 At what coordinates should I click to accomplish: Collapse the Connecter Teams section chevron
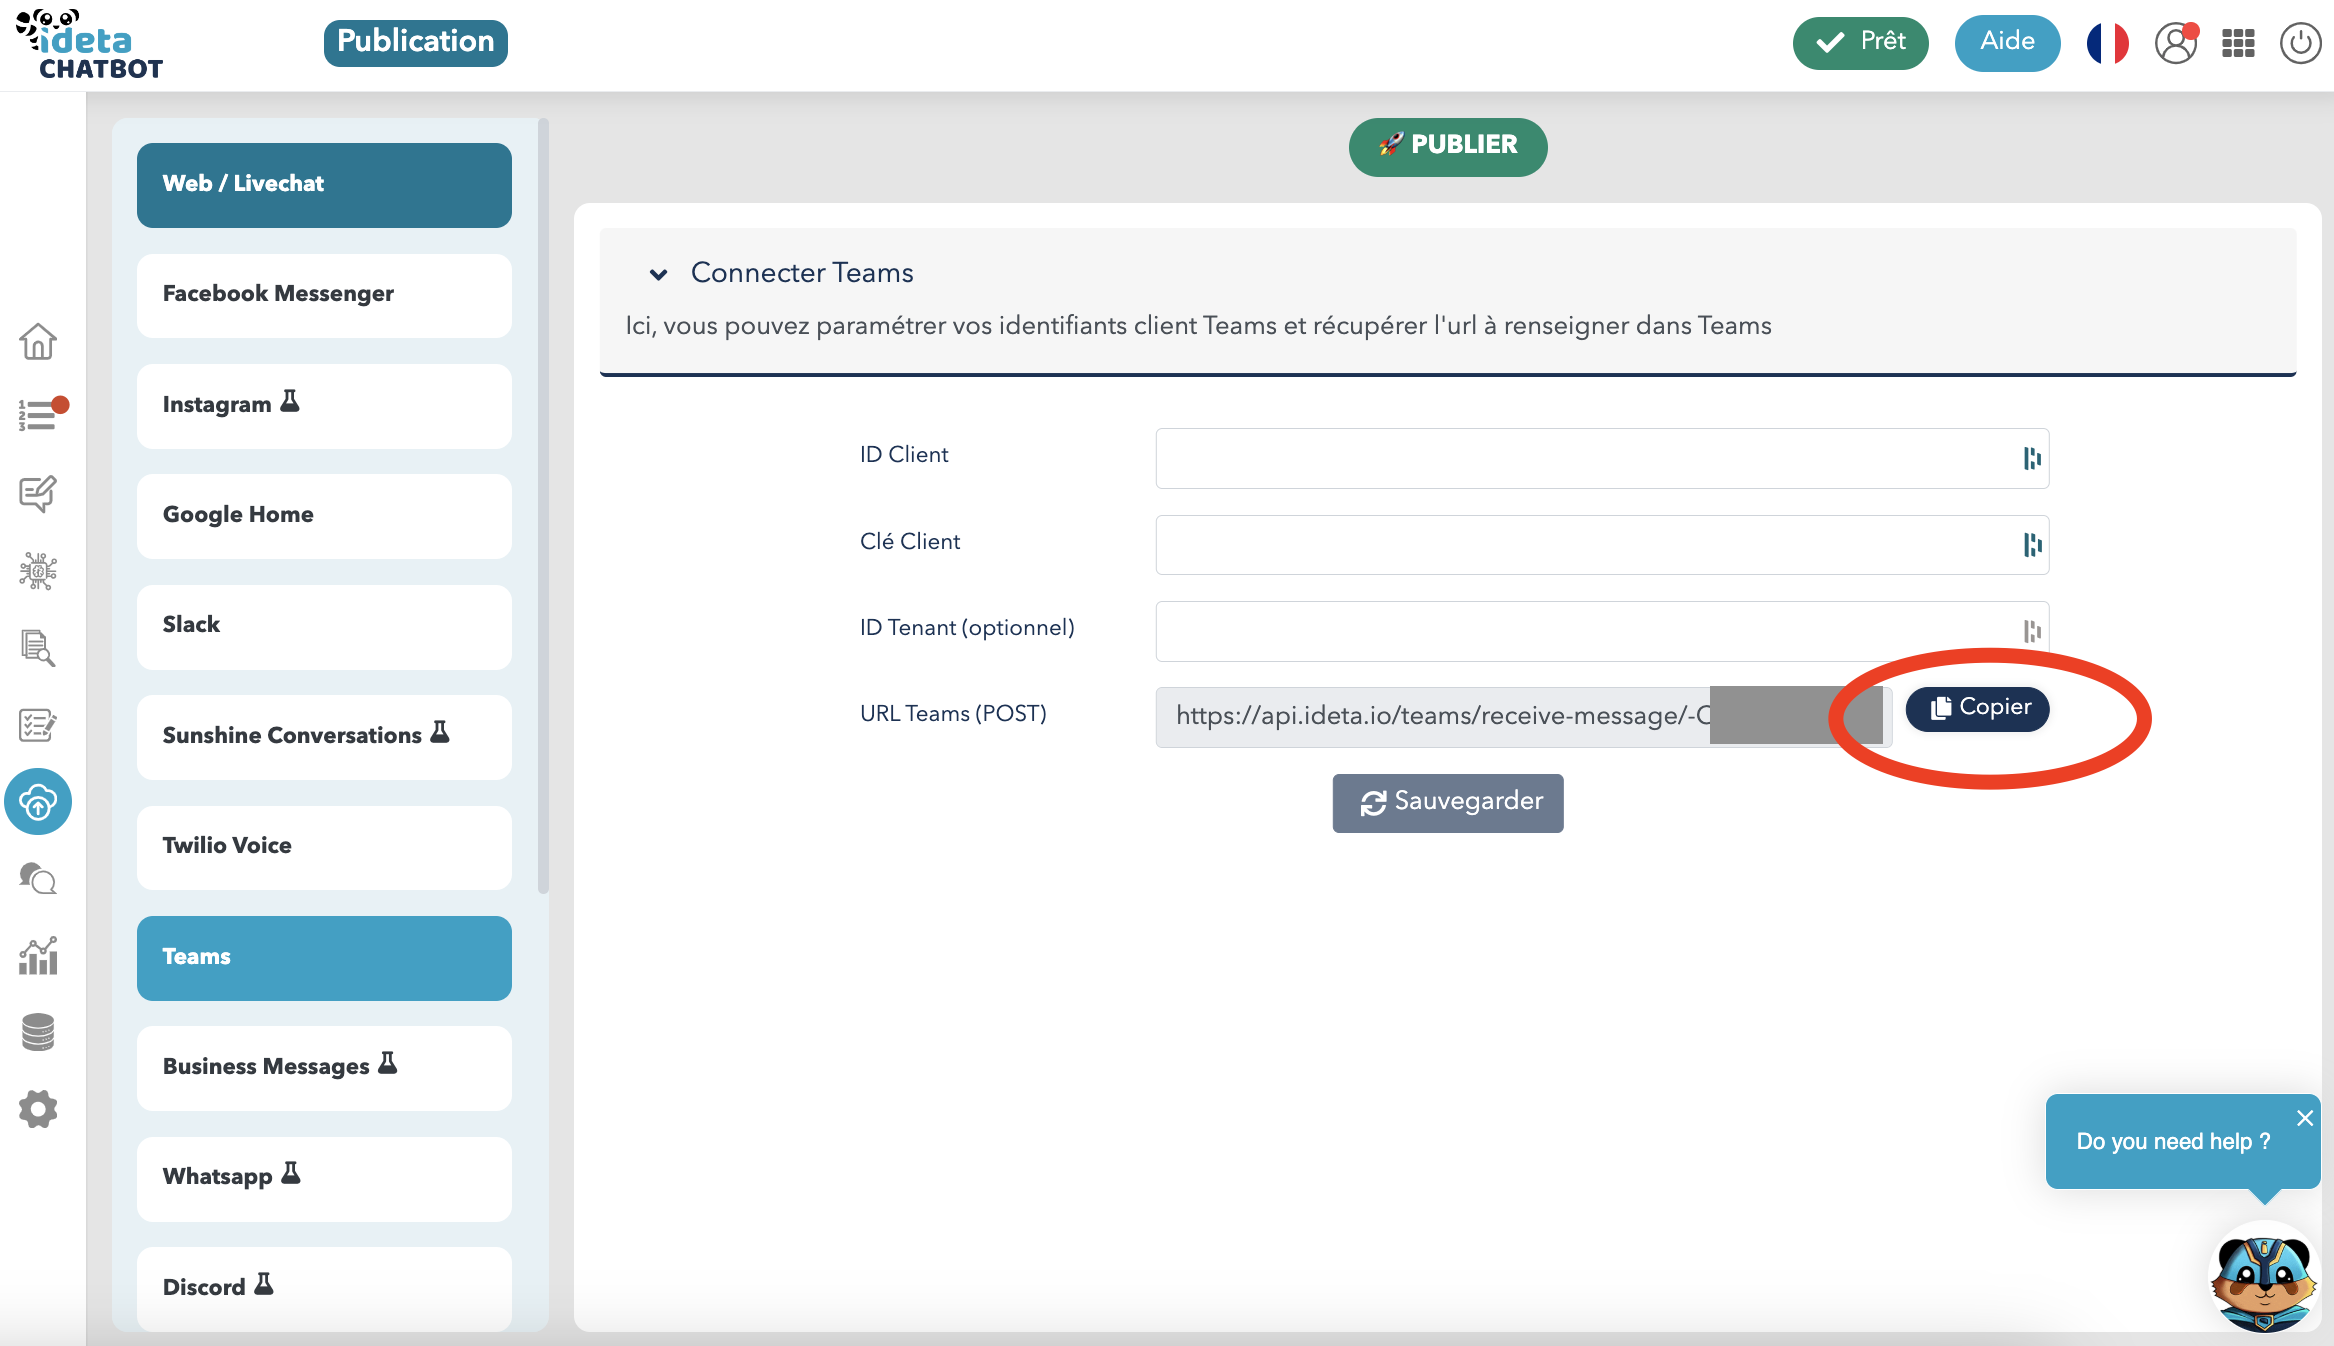(x=658, y=274)
